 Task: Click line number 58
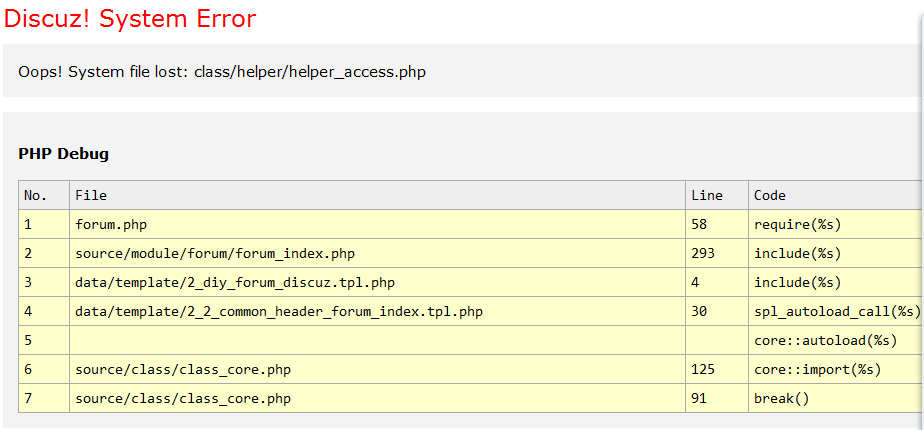(717, 224)
